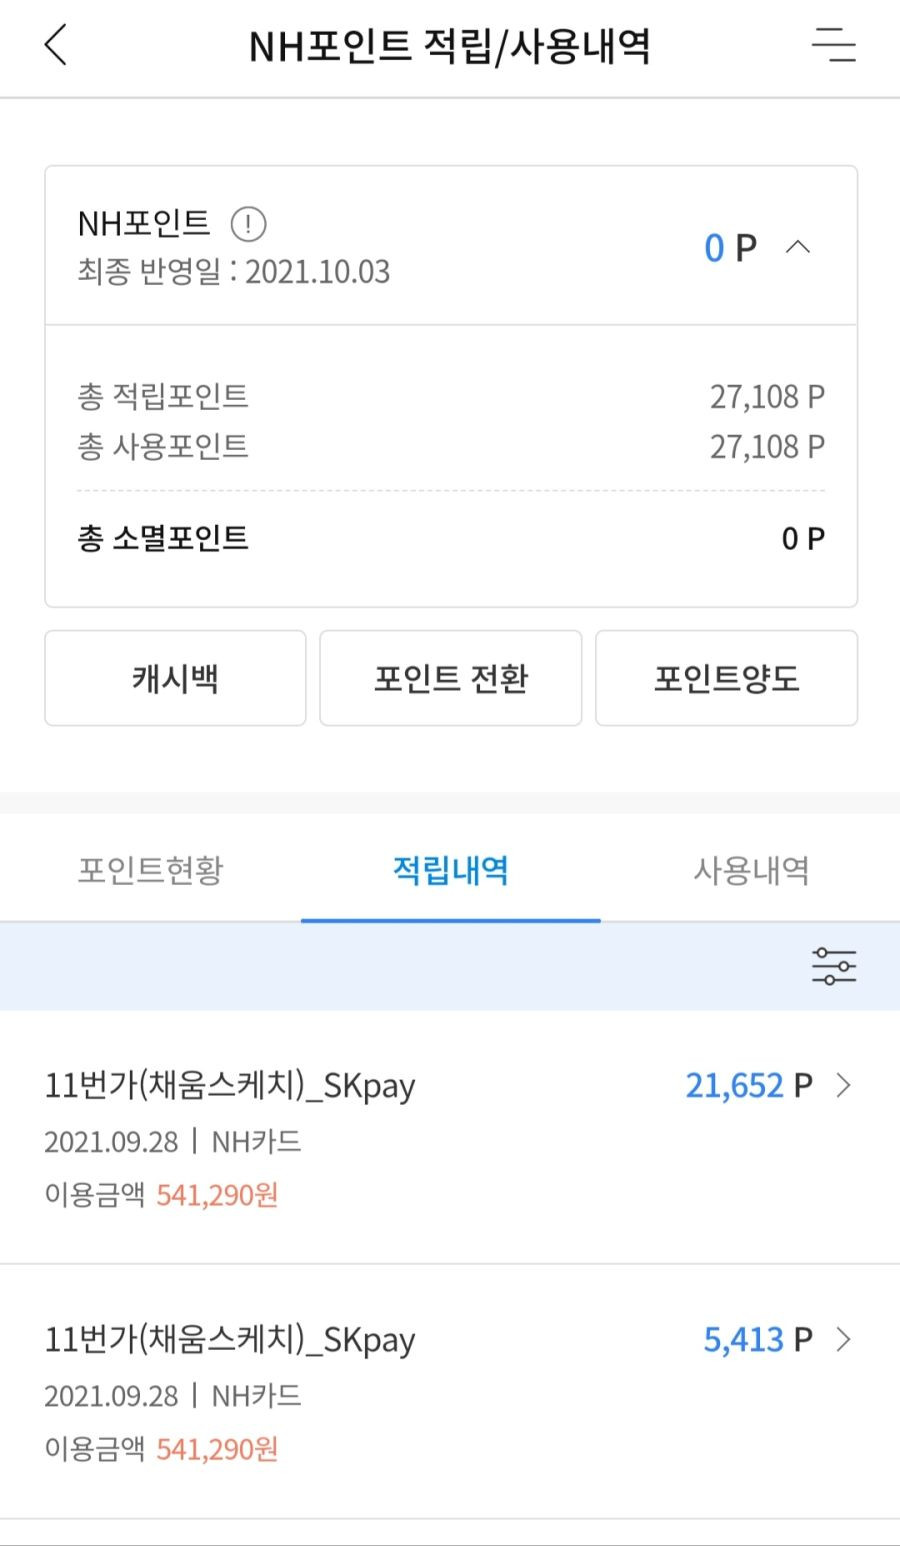Open the second 11번가(채움스케치)_SKpay entry title
Screen dimensions: 900x1546
[230, 1340]
